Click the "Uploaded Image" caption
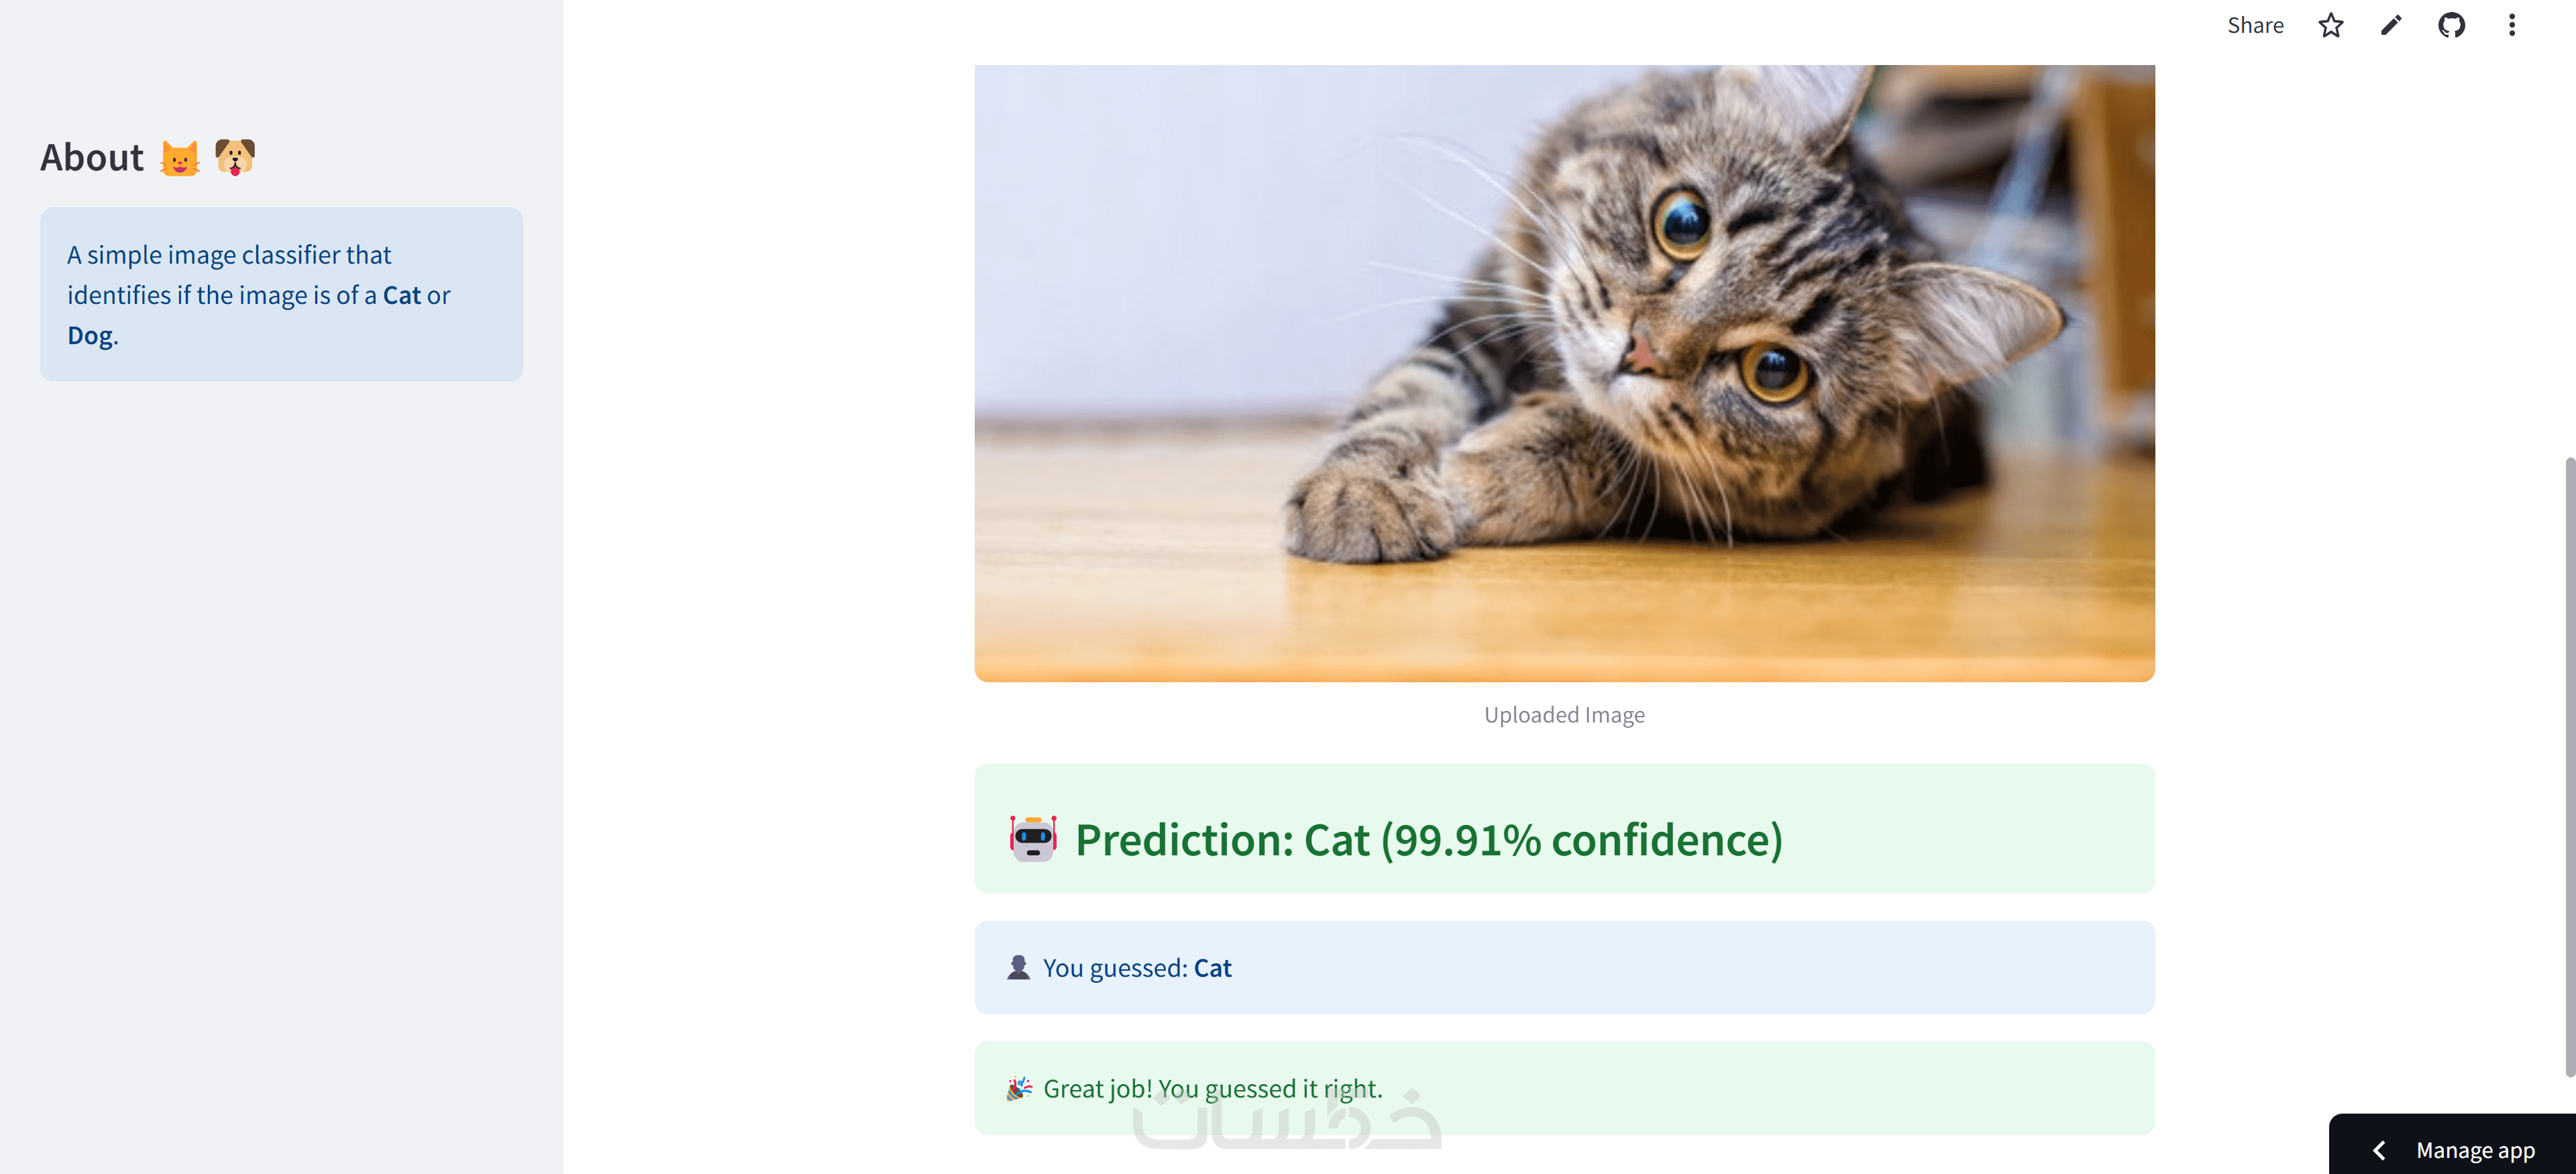 [1564, 715]
